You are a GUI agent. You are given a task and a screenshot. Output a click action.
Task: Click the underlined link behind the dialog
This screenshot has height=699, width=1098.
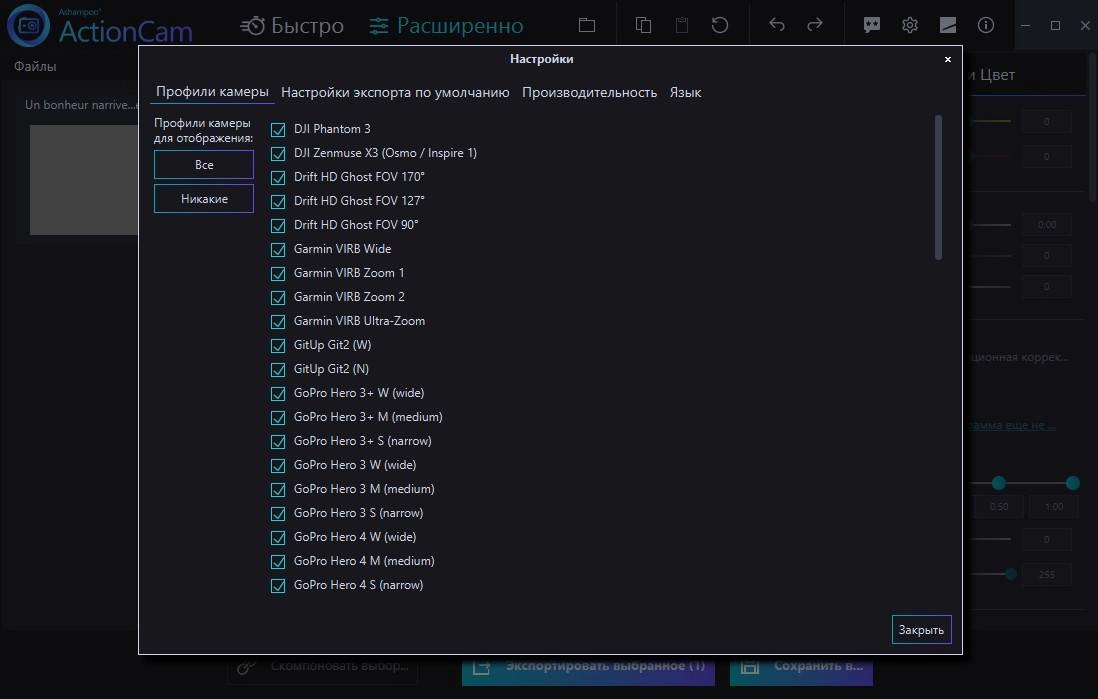point(1013,425)
